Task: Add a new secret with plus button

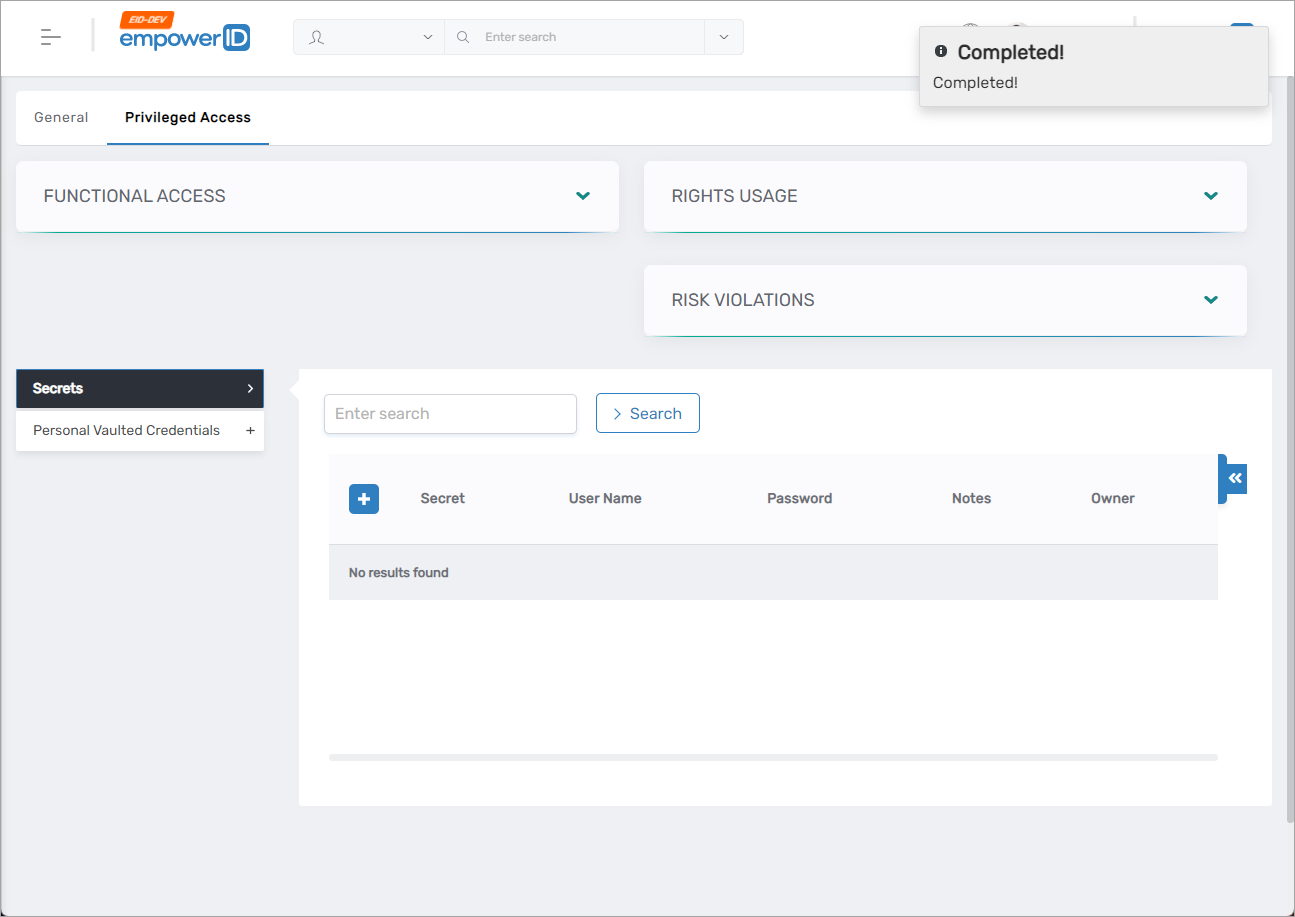Action: tap(364, 498)
